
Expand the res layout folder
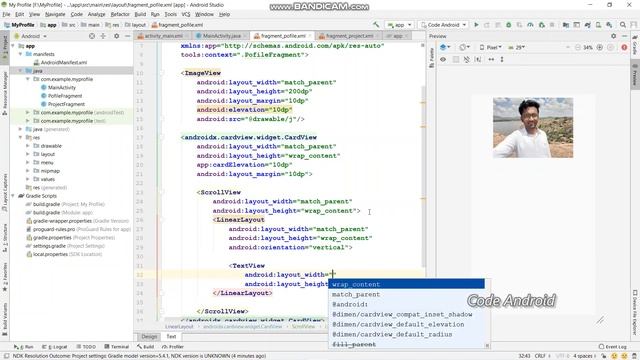[28, 154]
